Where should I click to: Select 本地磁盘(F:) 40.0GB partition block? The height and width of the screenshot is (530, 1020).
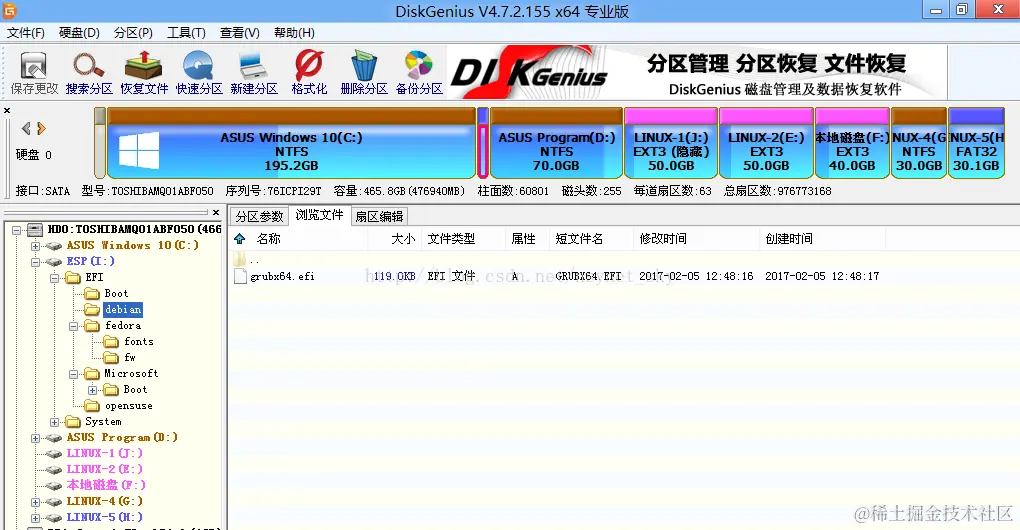click(852, 143)
